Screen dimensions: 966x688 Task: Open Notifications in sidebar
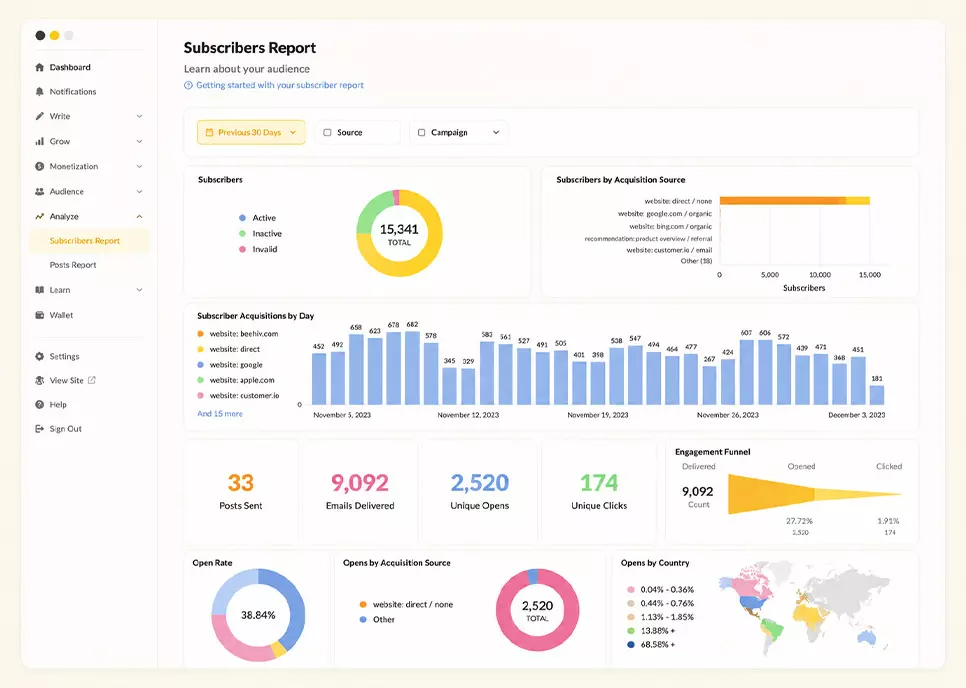[x=73, y=91]
